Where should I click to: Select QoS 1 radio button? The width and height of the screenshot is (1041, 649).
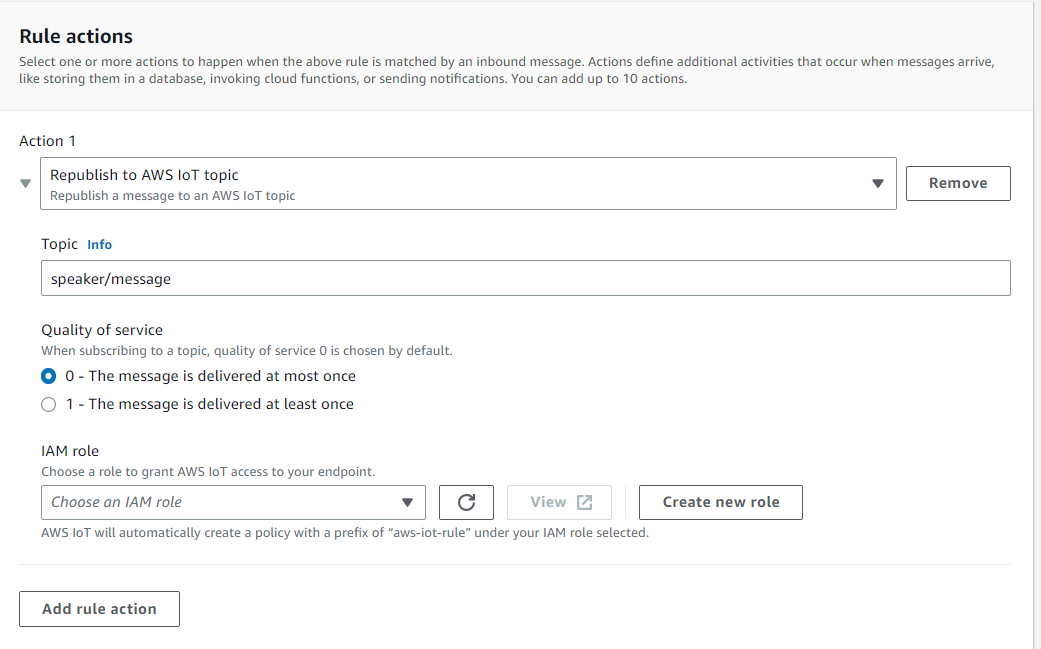(x=49, y=405)
